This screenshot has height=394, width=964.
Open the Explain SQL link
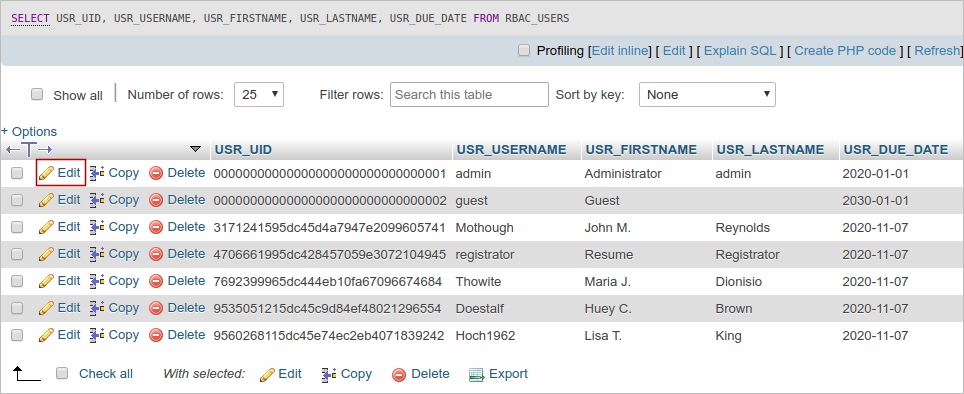740,51
